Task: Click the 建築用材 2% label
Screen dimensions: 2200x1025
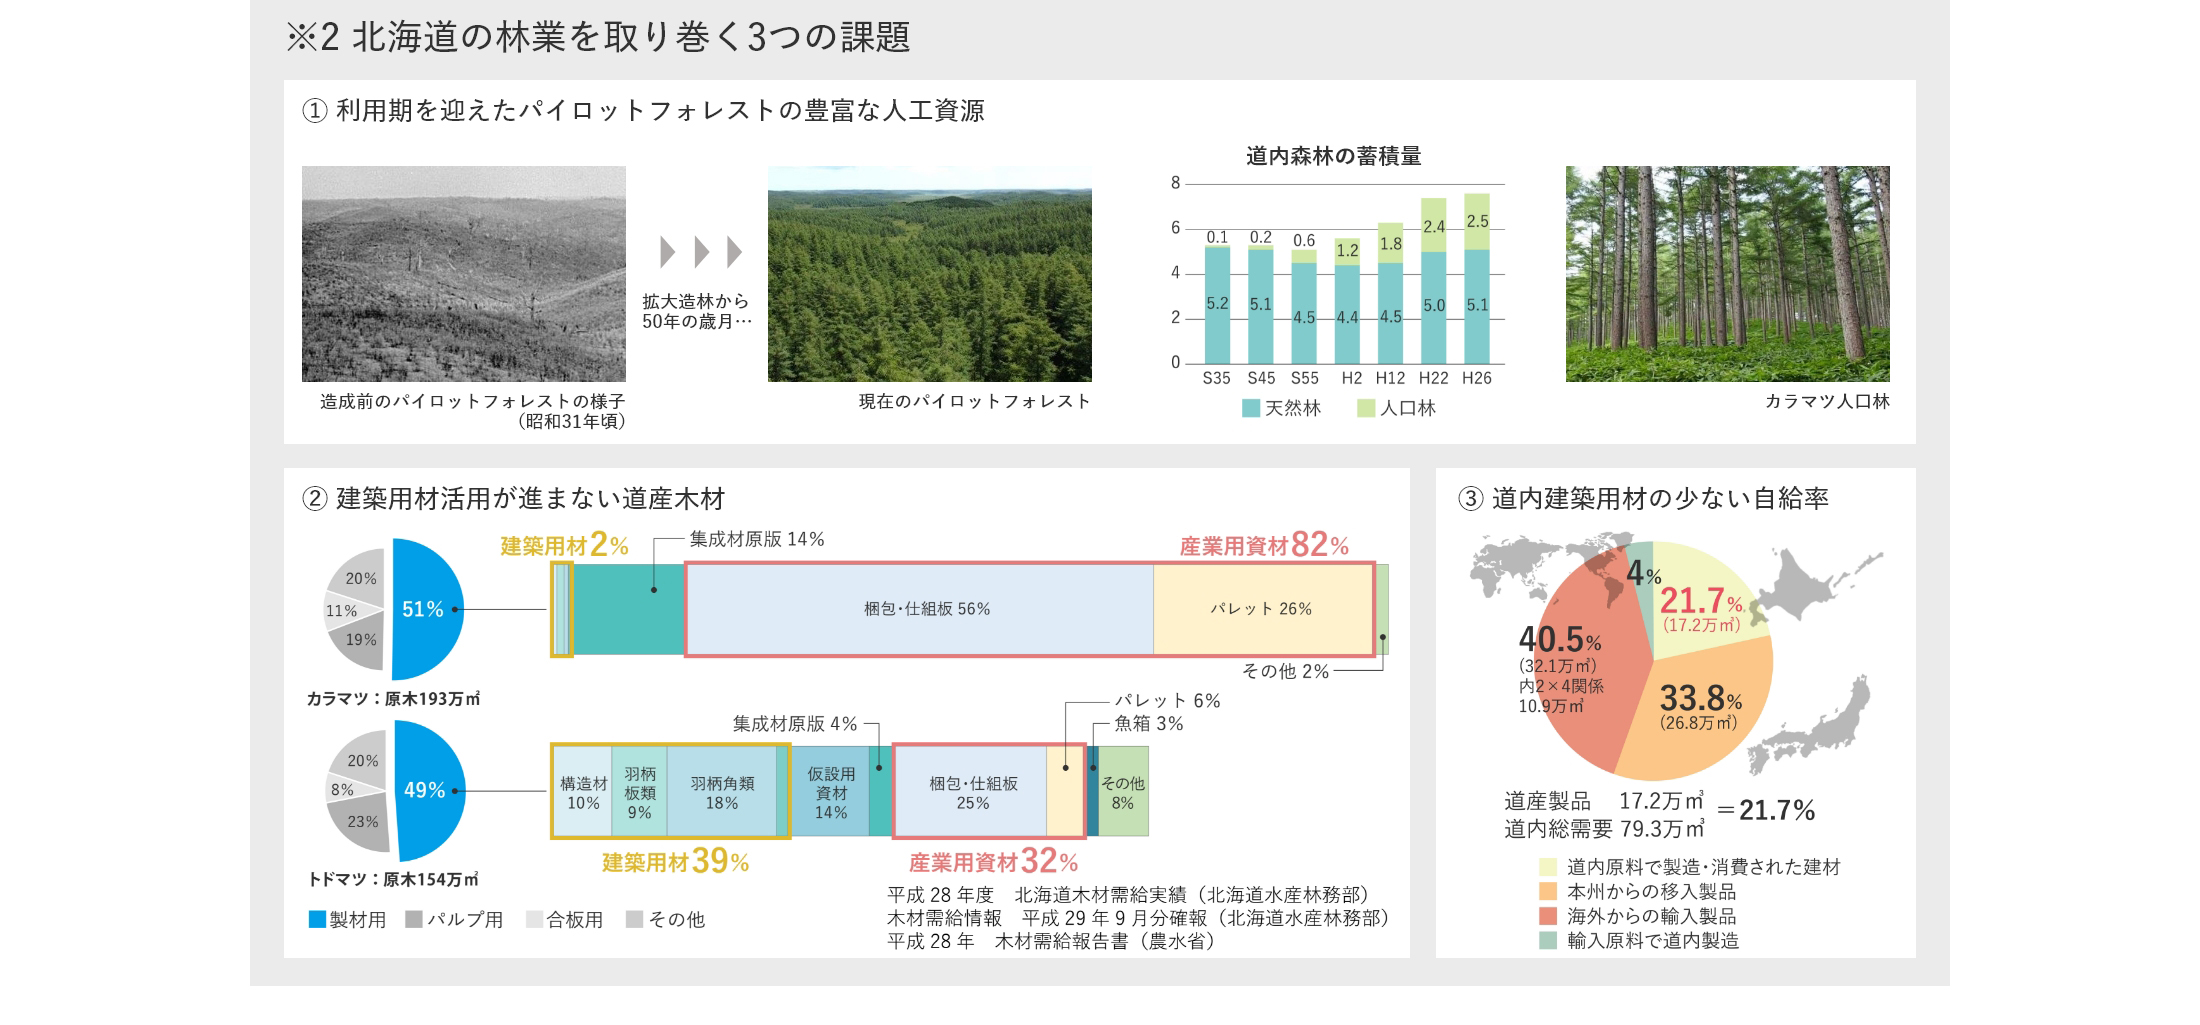Action: pos(565,545)
